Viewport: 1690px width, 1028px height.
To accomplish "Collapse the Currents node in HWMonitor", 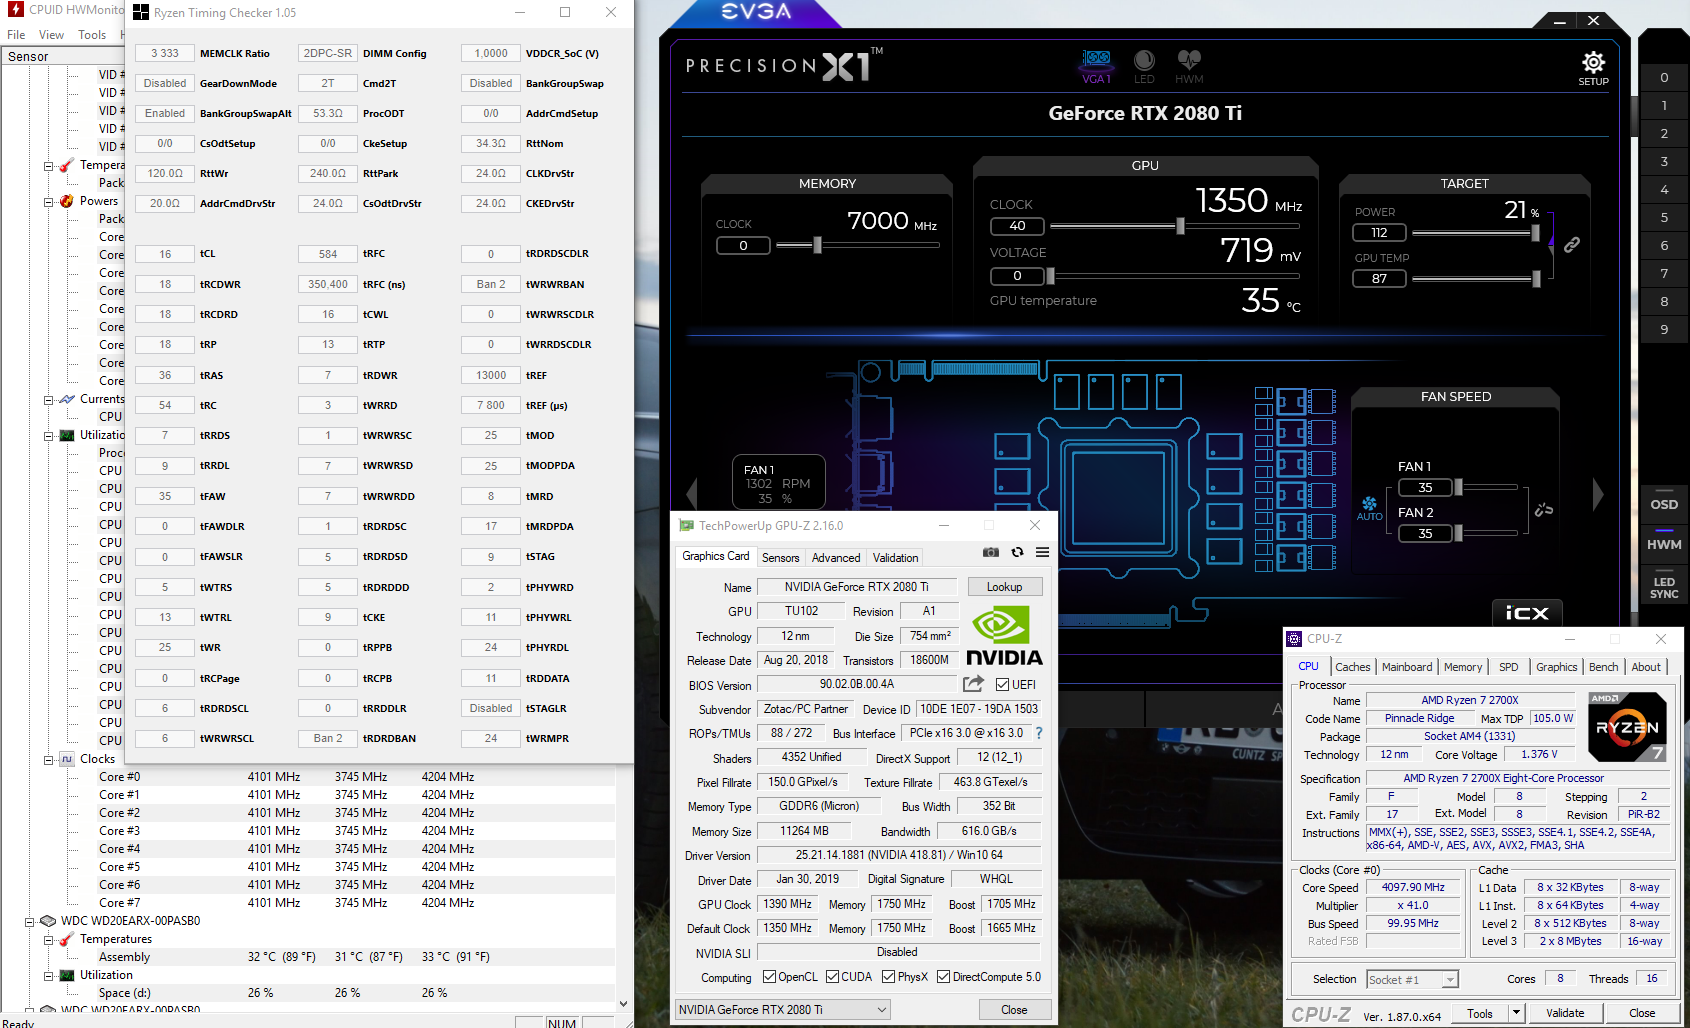I will coord(48,400).
